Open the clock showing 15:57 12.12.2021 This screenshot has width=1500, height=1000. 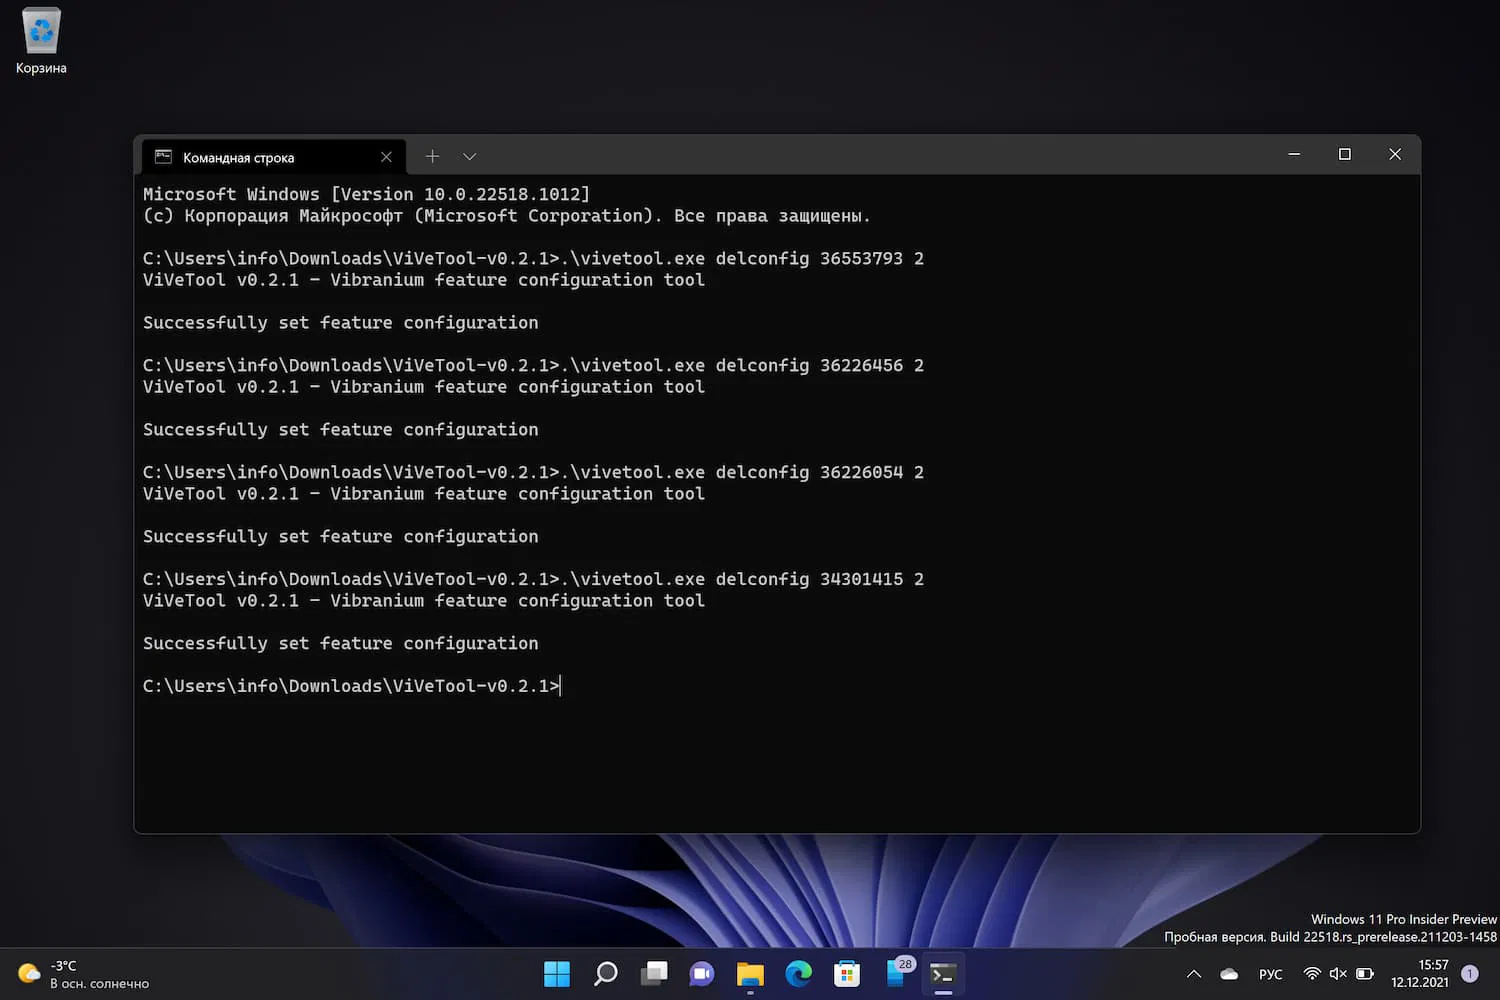pos(1420,974)
